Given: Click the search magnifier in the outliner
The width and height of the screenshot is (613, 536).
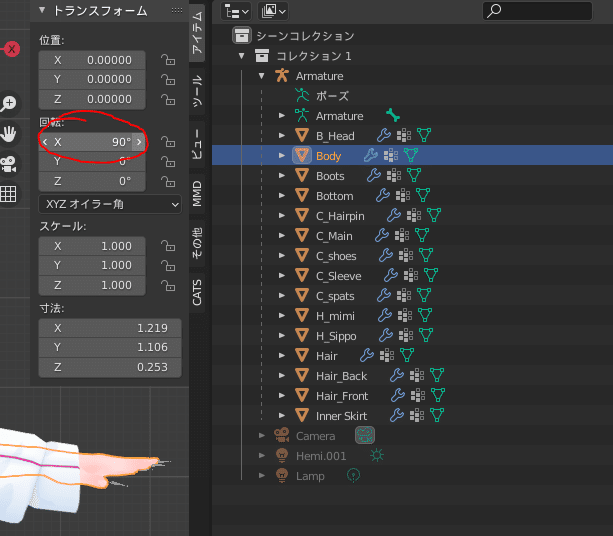Looking at the screenshot, I should coord(495,11).
